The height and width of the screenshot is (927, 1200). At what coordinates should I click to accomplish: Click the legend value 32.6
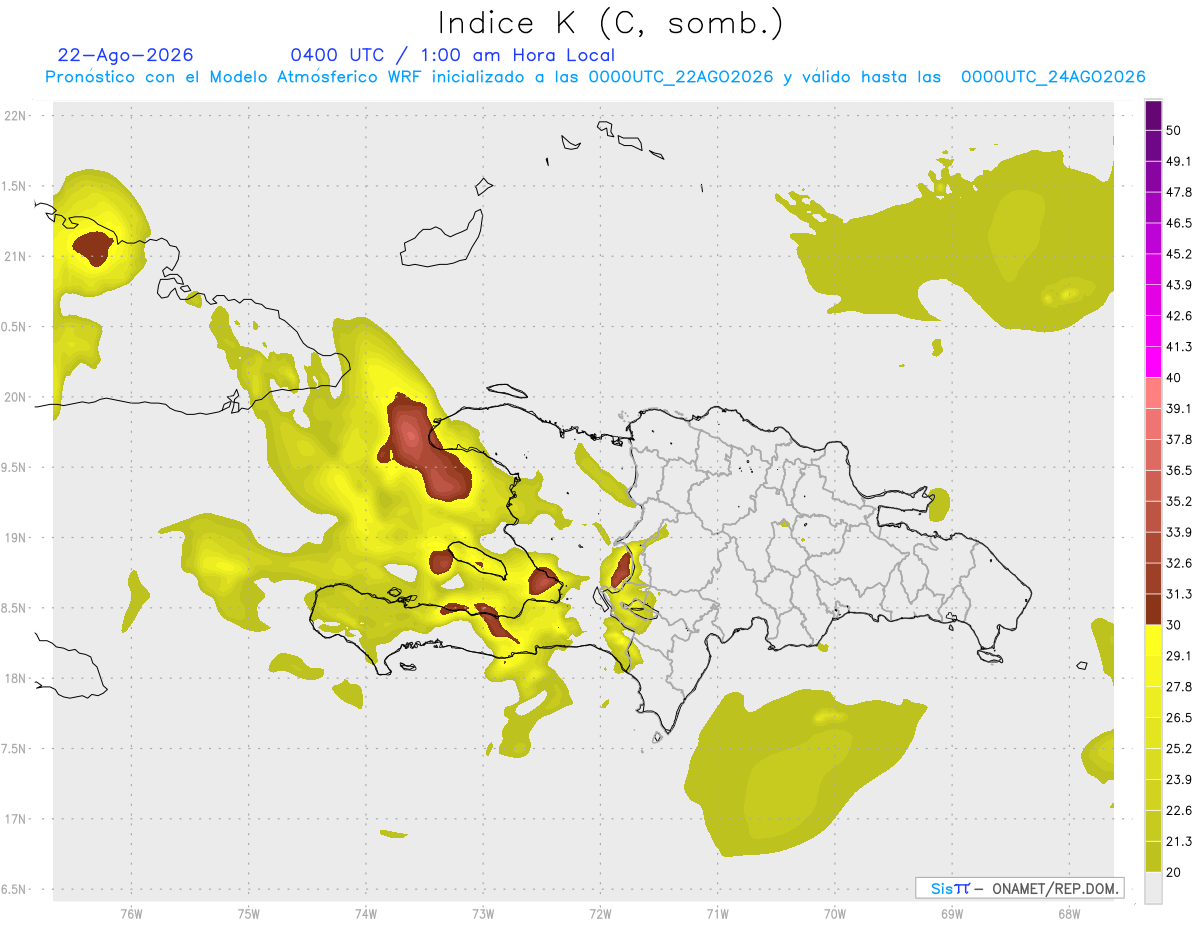click(1178, 563)
